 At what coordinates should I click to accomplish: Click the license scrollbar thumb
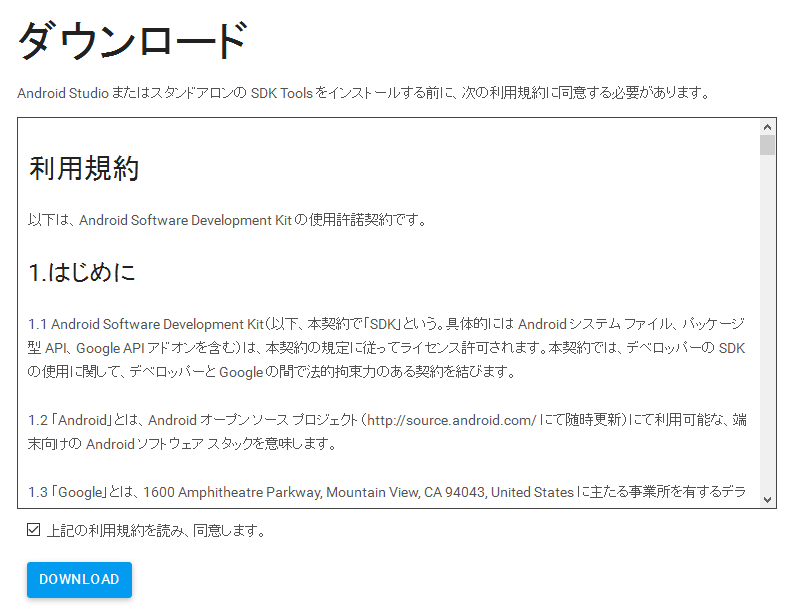[x=767, y=145]
